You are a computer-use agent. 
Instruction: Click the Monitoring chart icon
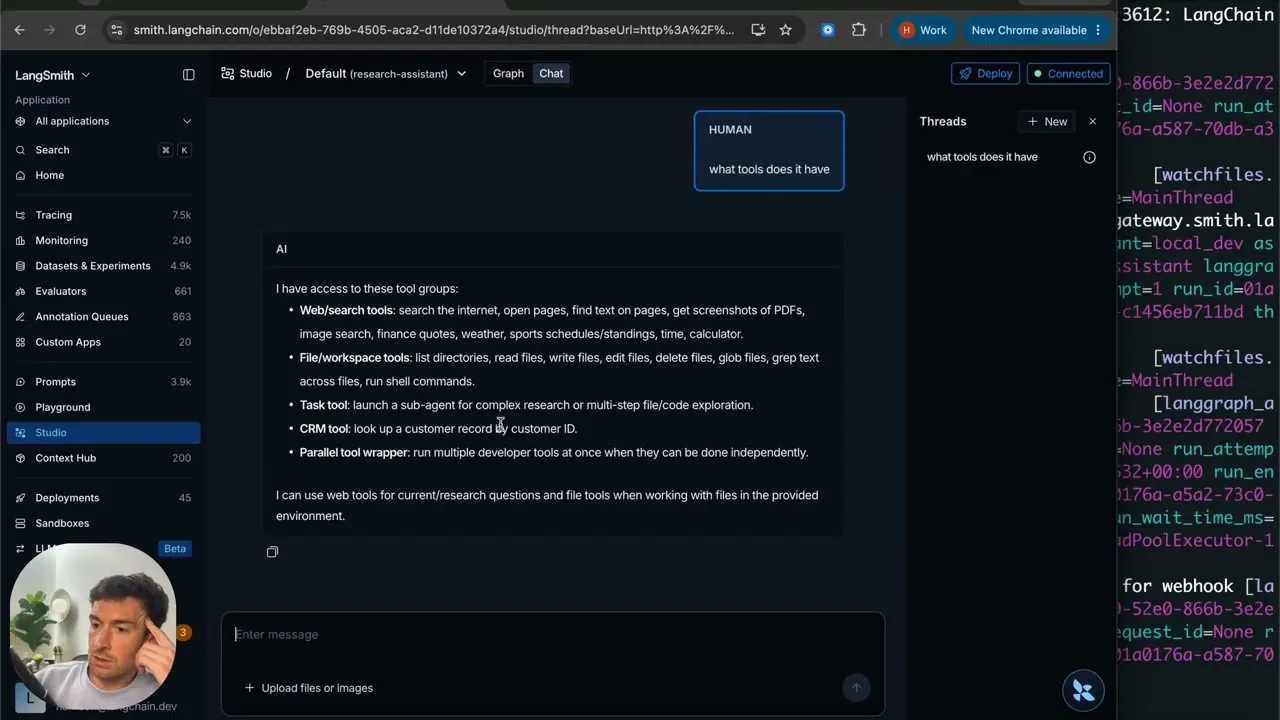21,240
